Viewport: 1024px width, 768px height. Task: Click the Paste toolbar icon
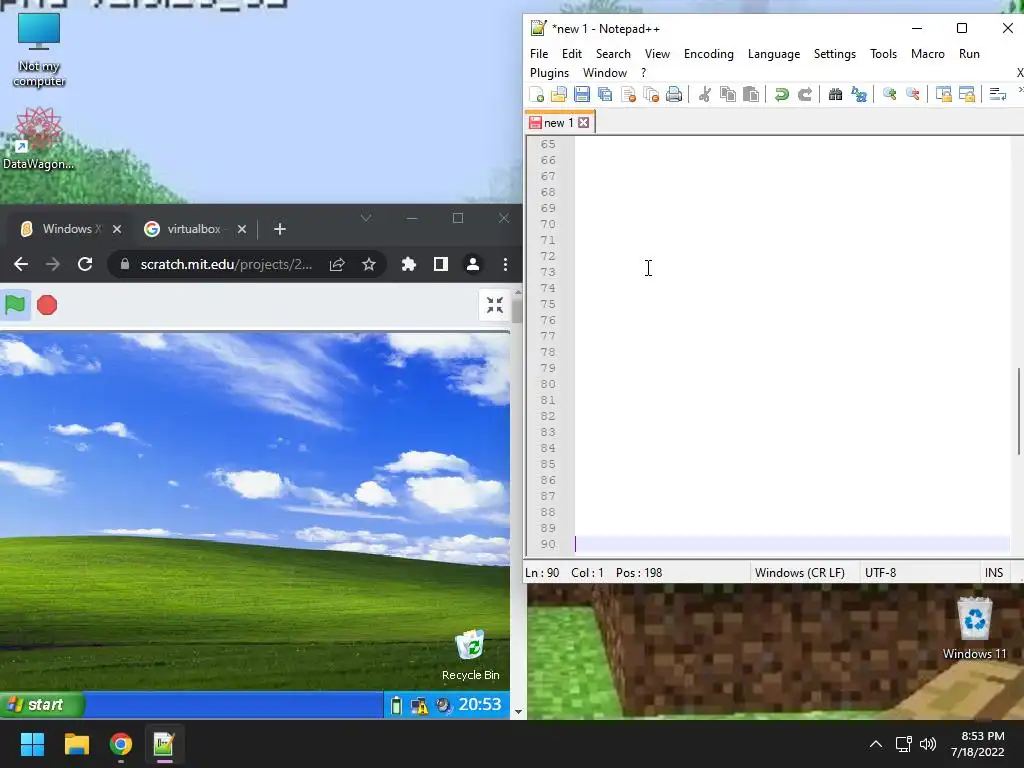(751, 94)
